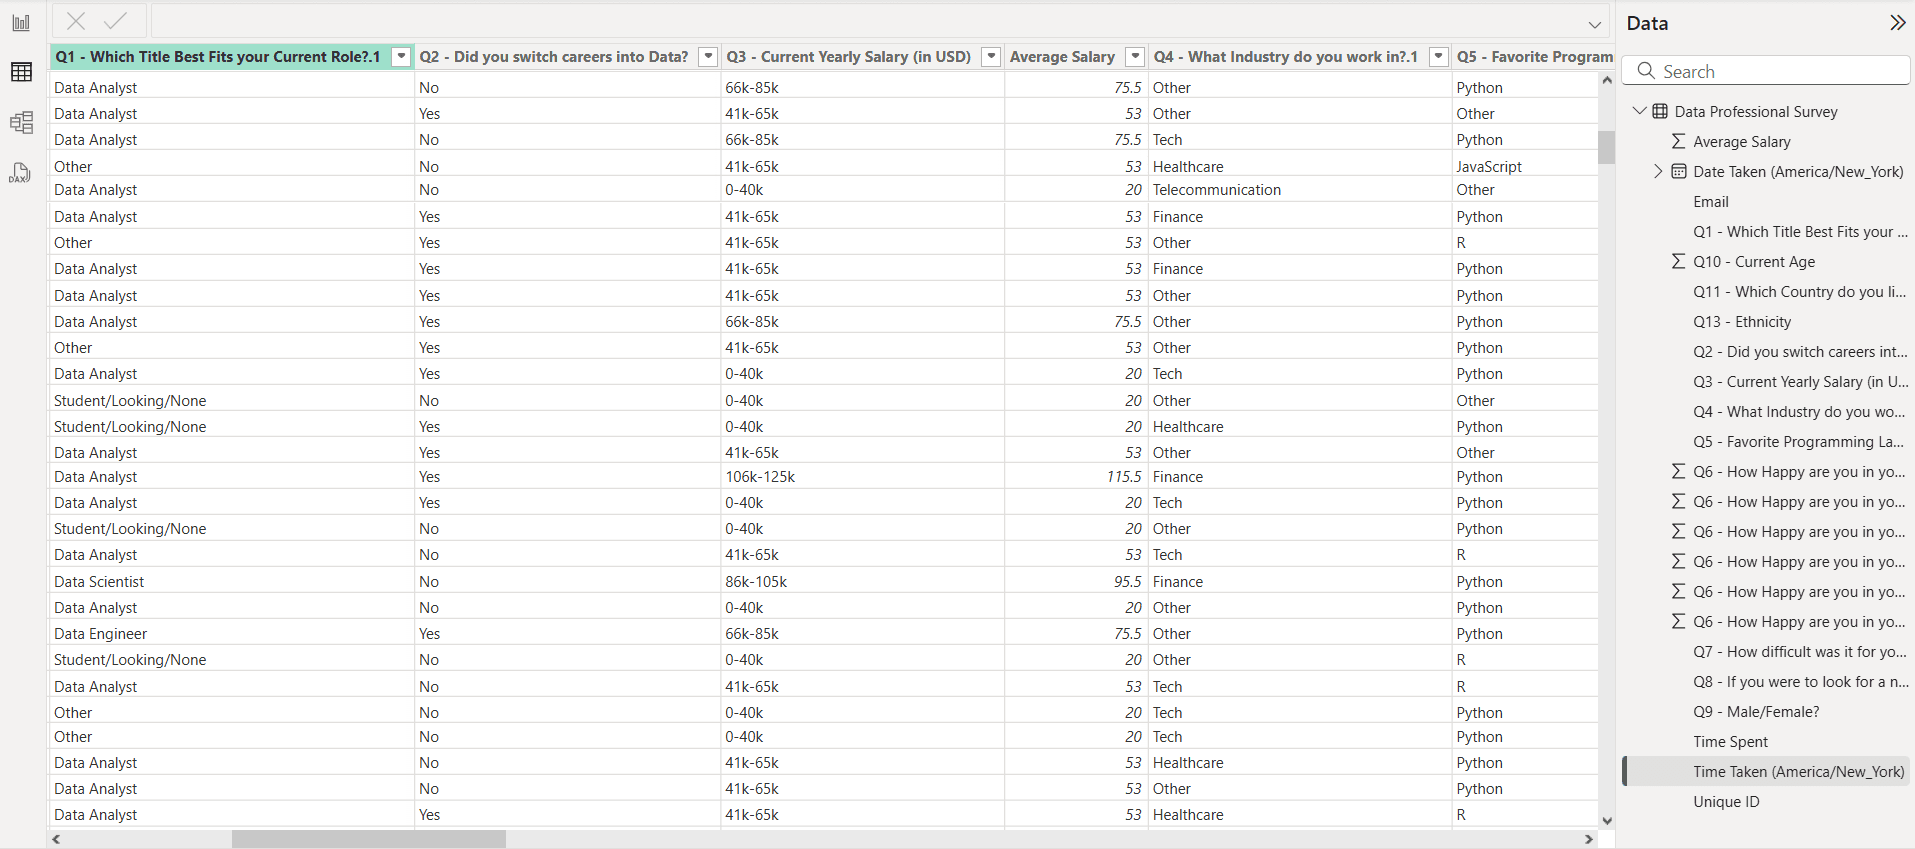
Task: Open filter dropdown for Q3 salary column
Action: (991, 57)
